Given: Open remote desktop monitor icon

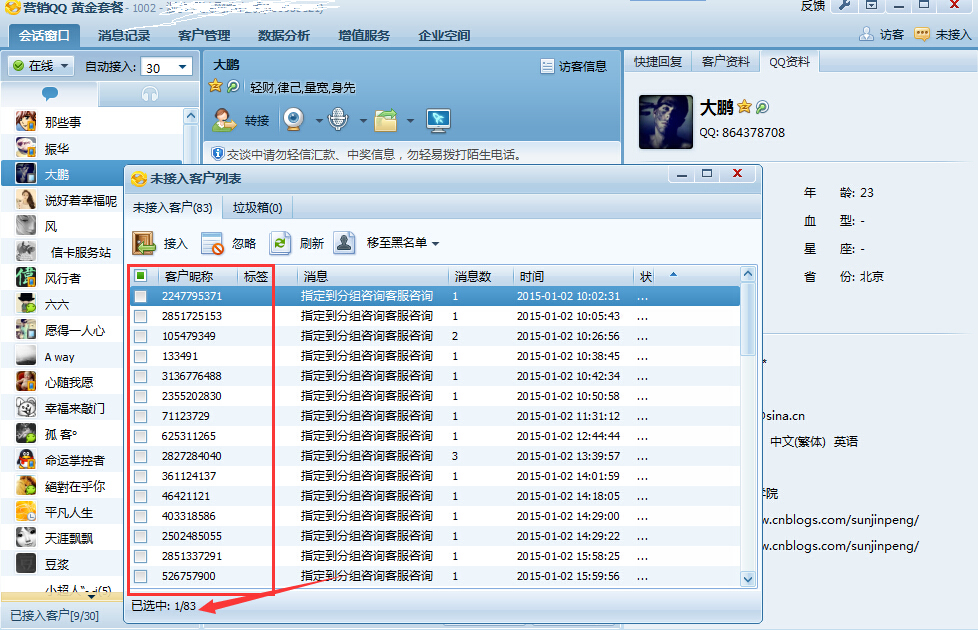Looking at the screenshot, I should coord(437,120).
